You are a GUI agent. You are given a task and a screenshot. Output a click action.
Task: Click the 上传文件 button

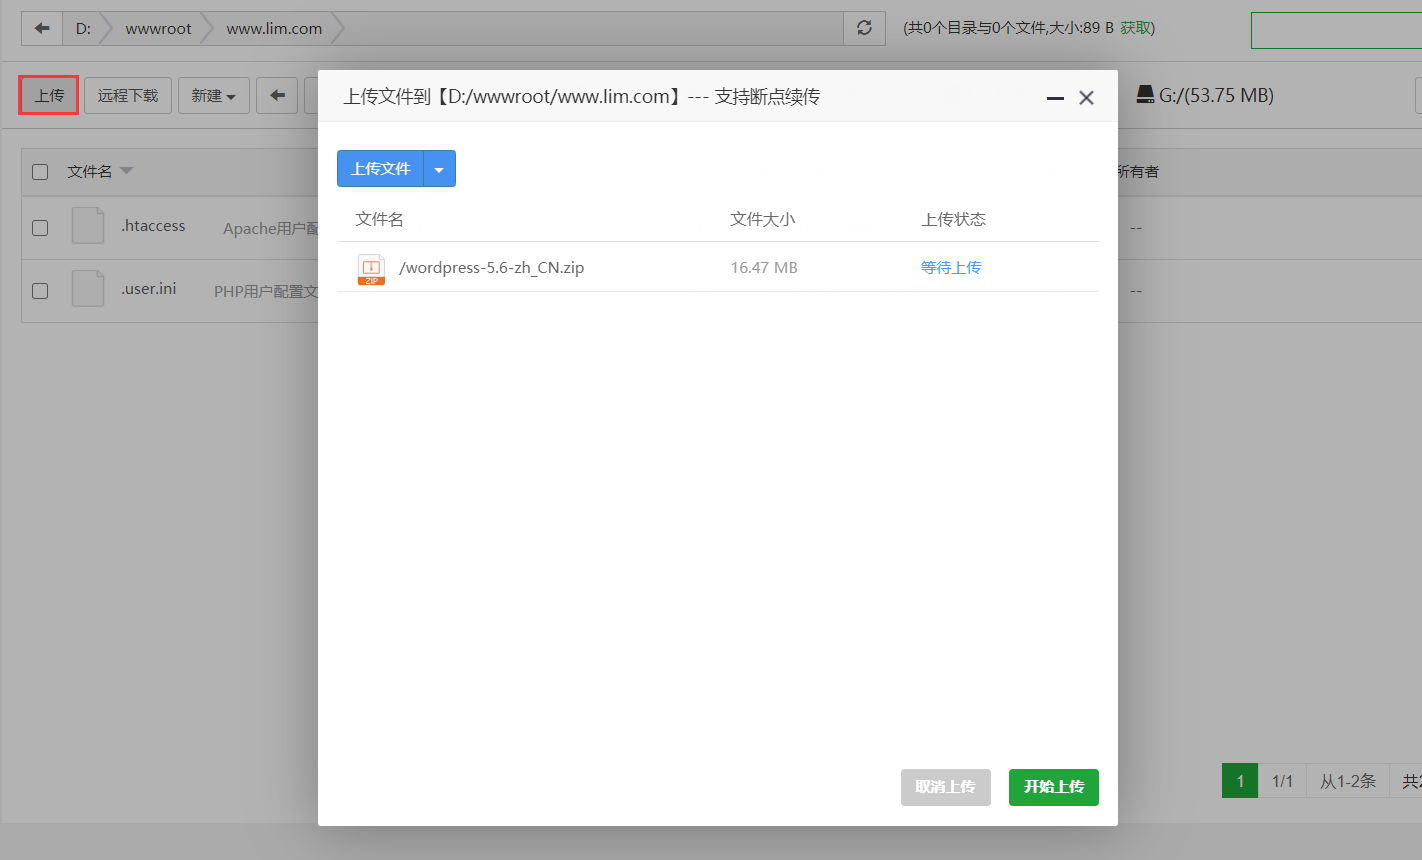(x=381, y=169)
